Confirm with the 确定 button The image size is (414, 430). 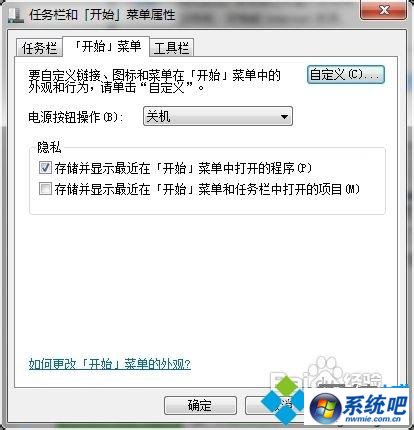(200, 405)
